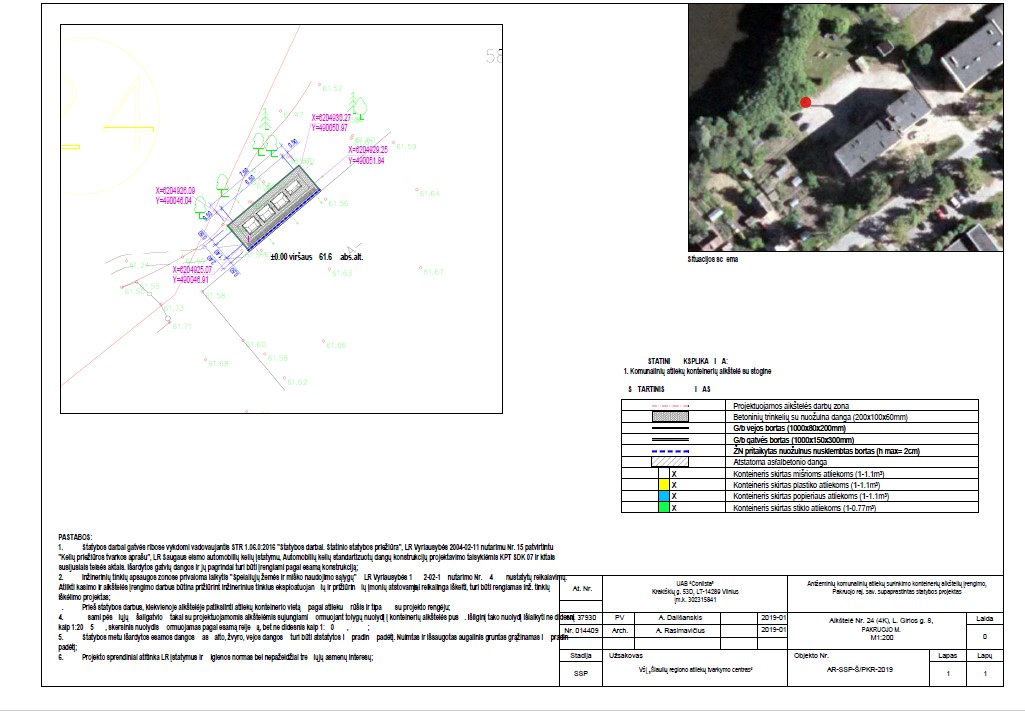This screenshot has height=711, width=1025.
Task: Click the container pad drawing in site plan
Action: point(273,207)
